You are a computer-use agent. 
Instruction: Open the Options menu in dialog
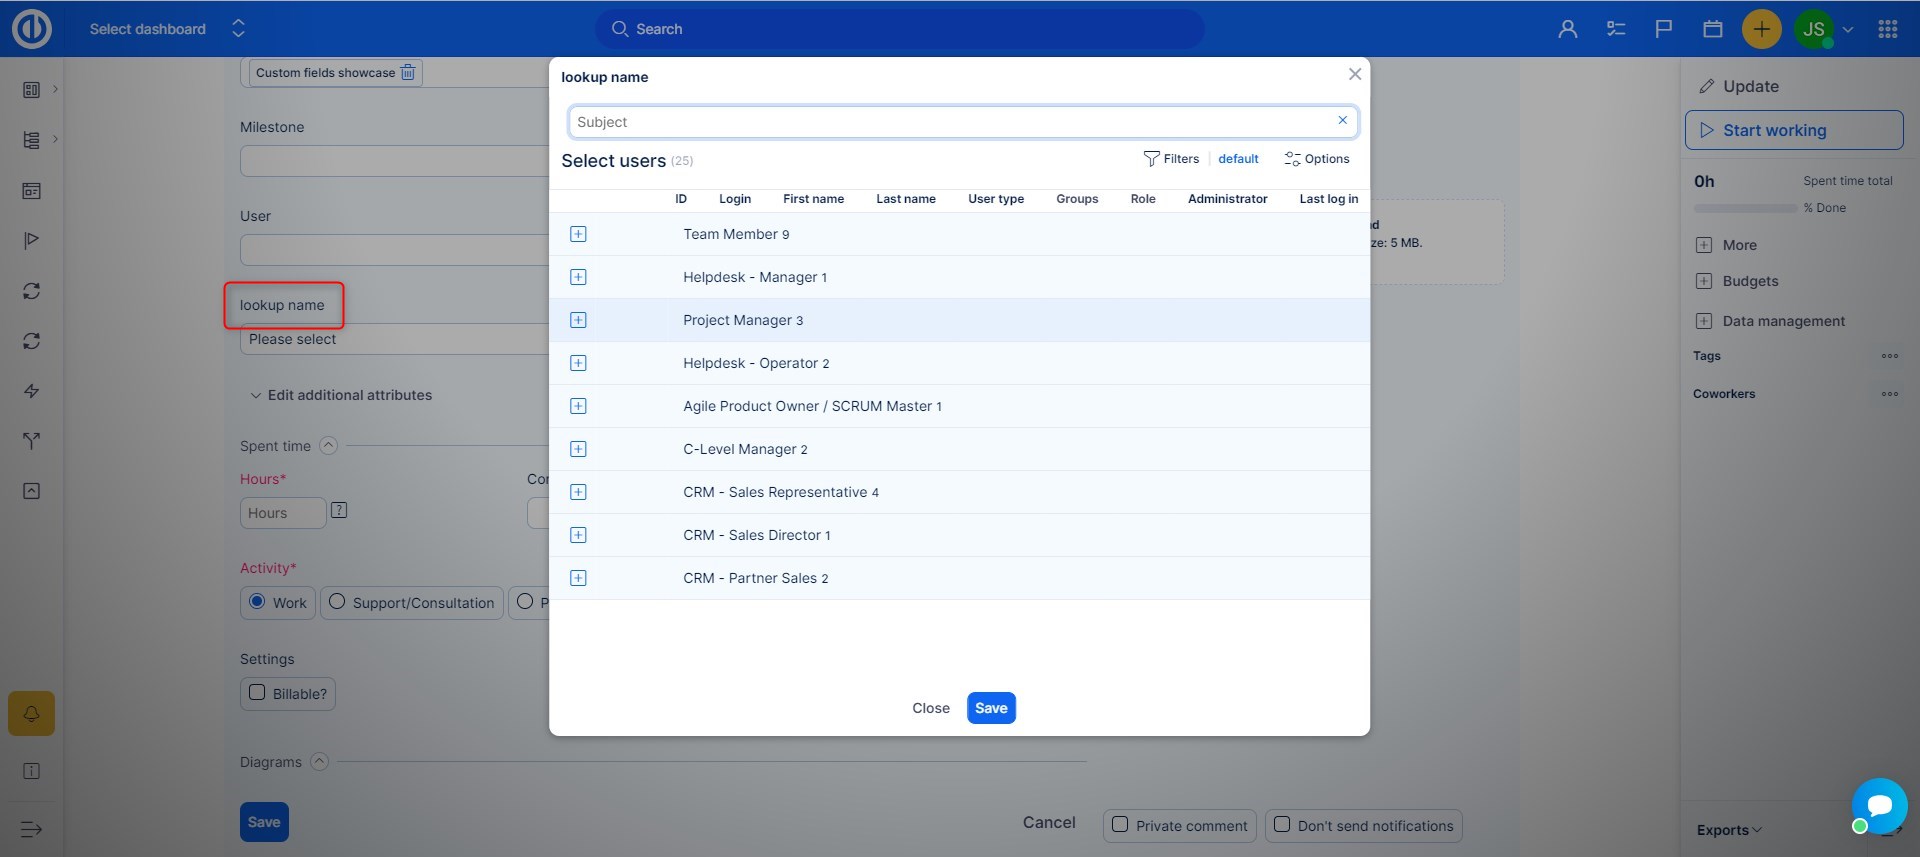tap(1316, 159)
